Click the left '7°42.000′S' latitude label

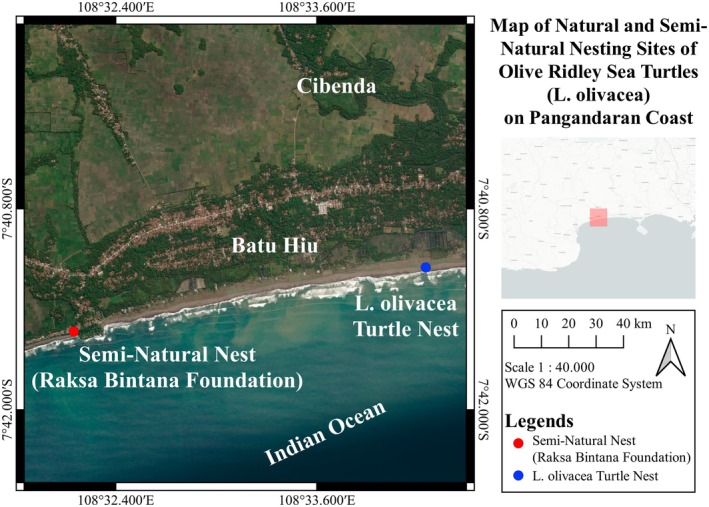tap(8, 410)
